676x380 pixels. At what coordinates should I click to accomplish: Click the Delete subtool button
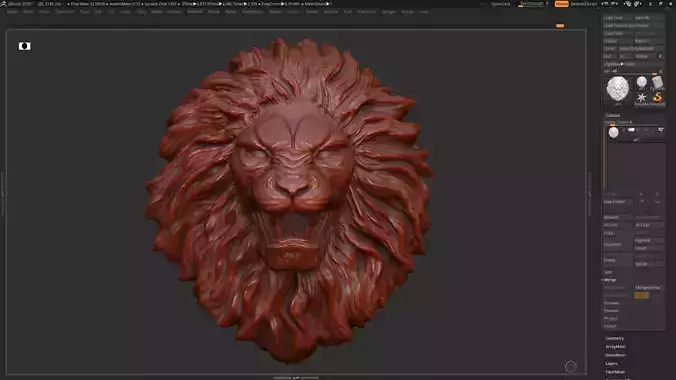(618, 260)
